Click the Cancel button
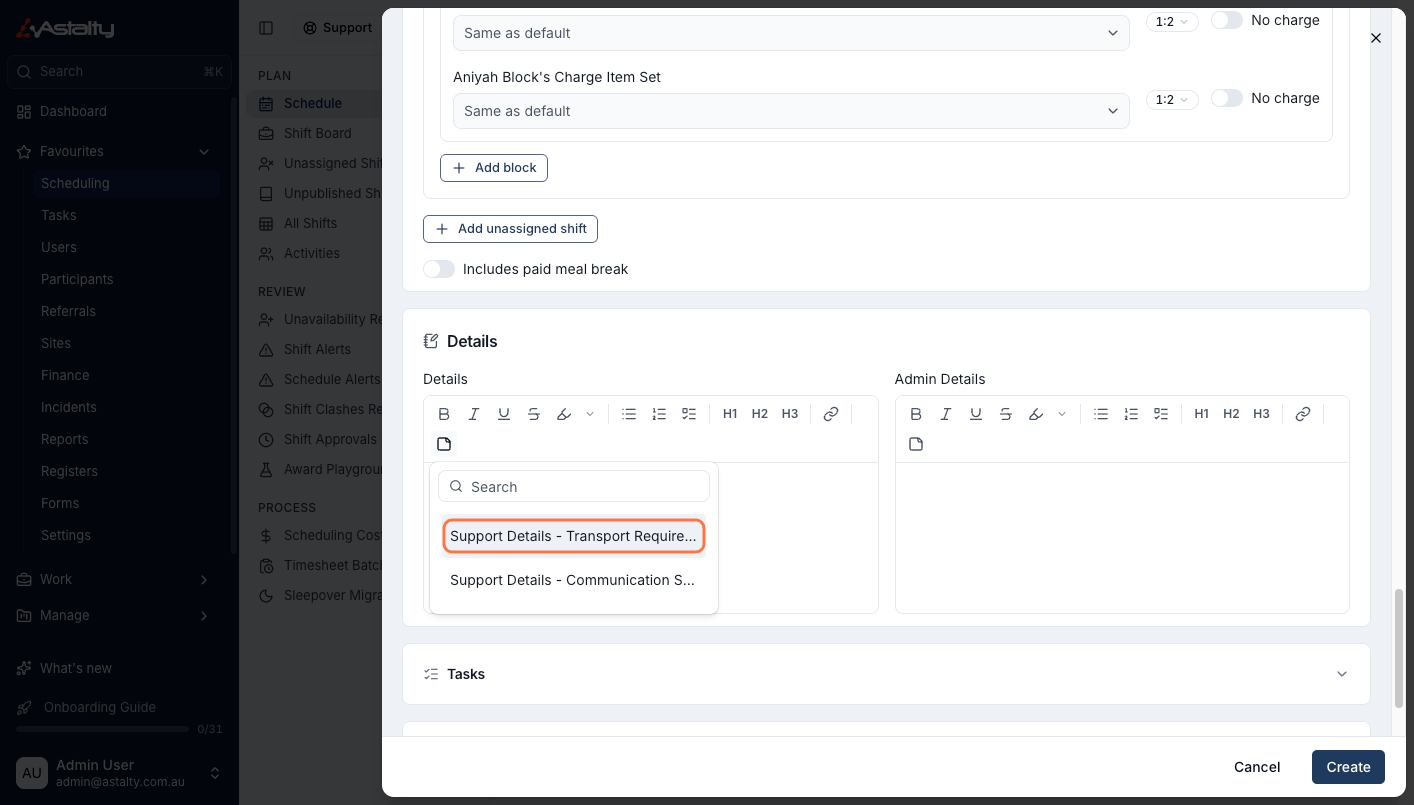The image size is (1414, 805). [1257, 767]
